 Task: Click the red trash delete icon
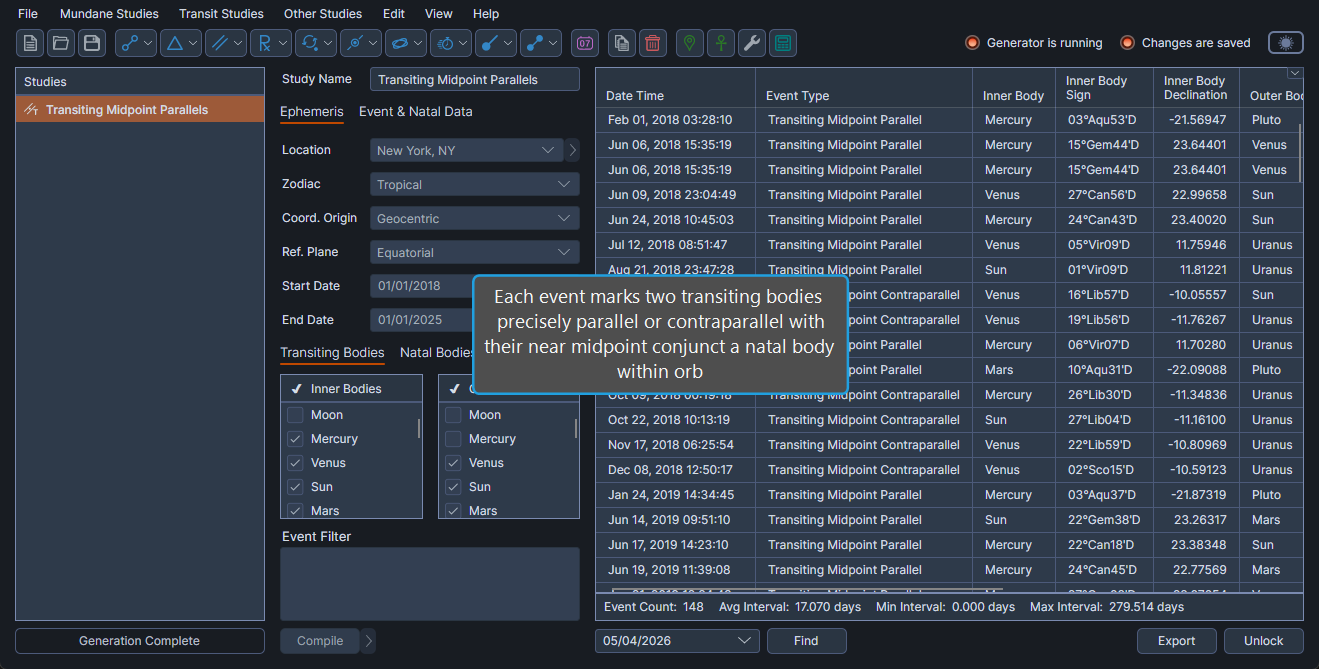[x=653, y=43]
